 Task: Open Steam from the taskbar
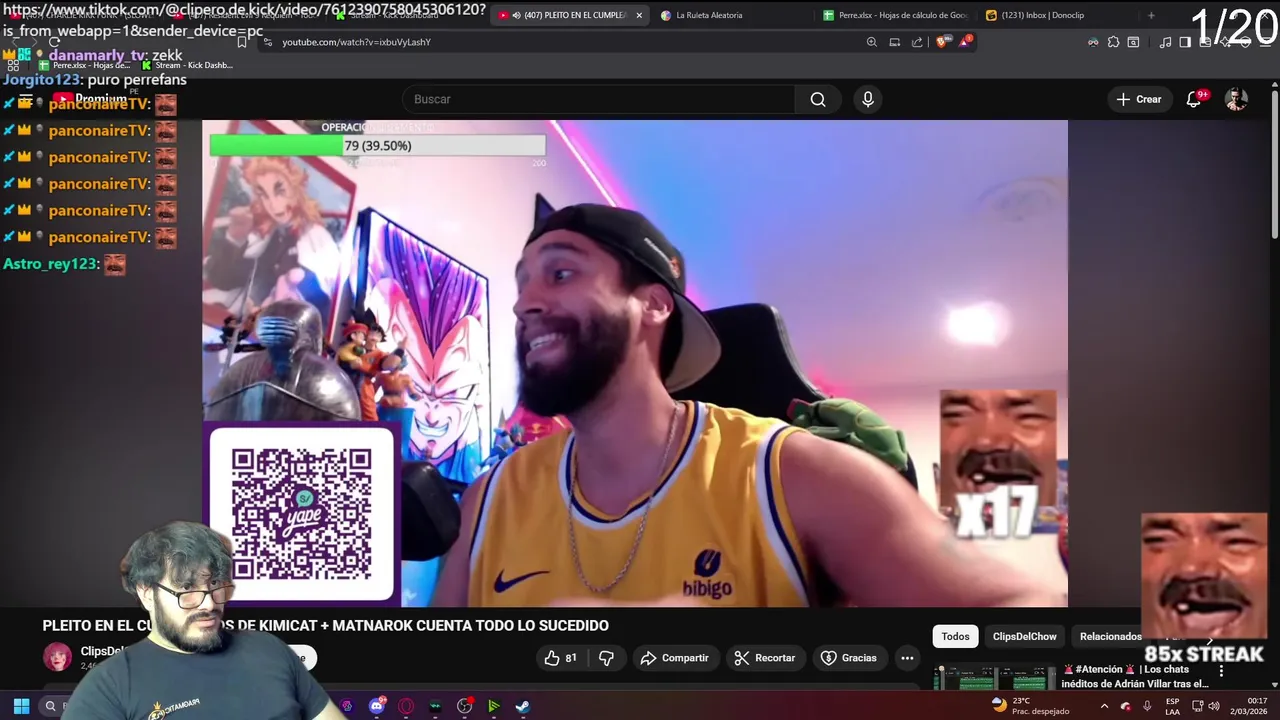522,706
